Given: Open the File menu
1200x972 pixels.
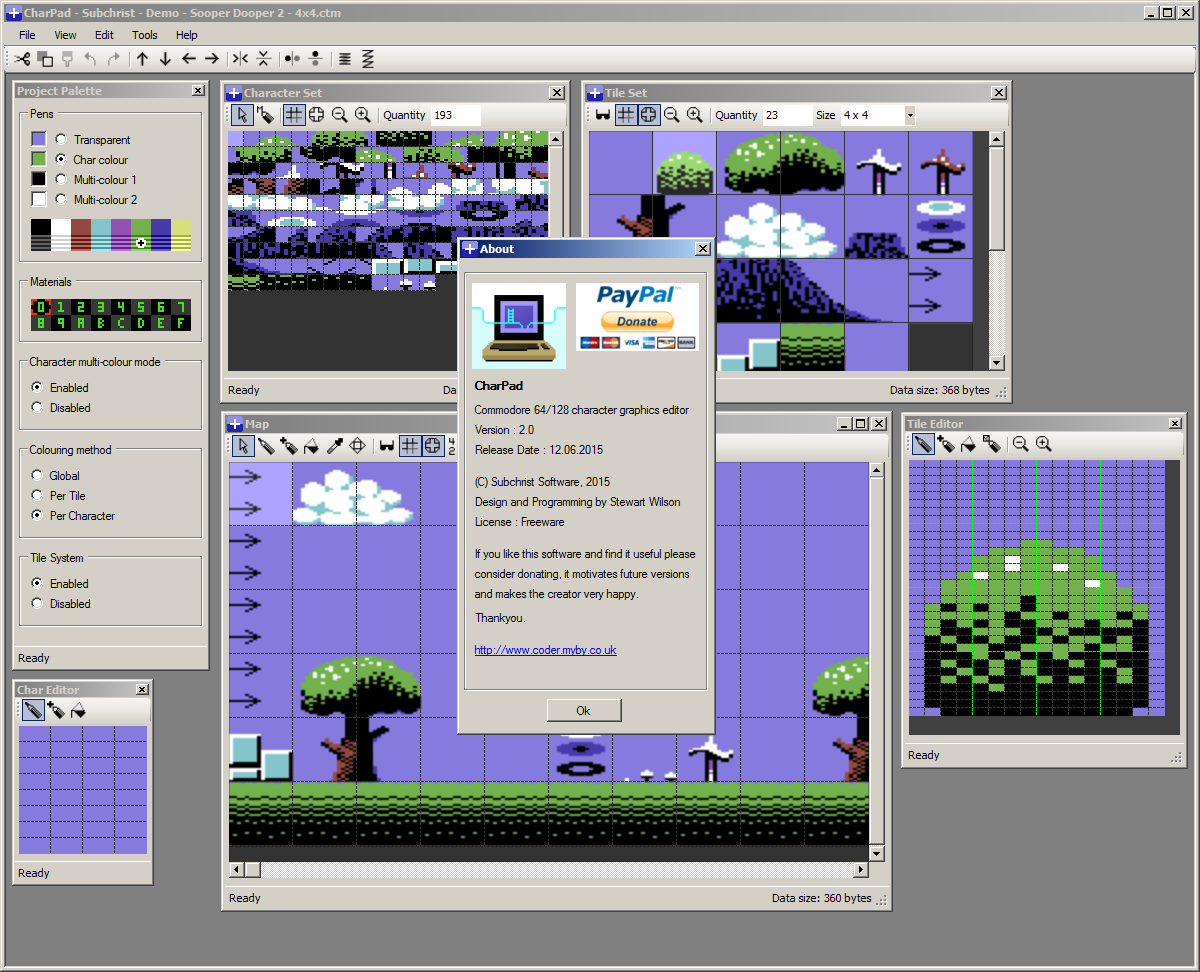Looking at the screenshot, I should tap(27, 35).
